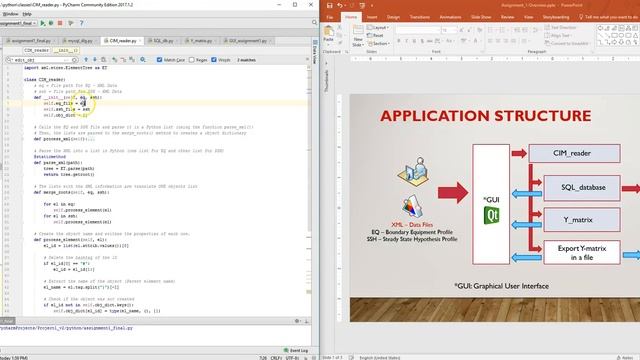
Task: Switch to GUI_assignment1.py editor tab
Action: (x=247, y=41)
